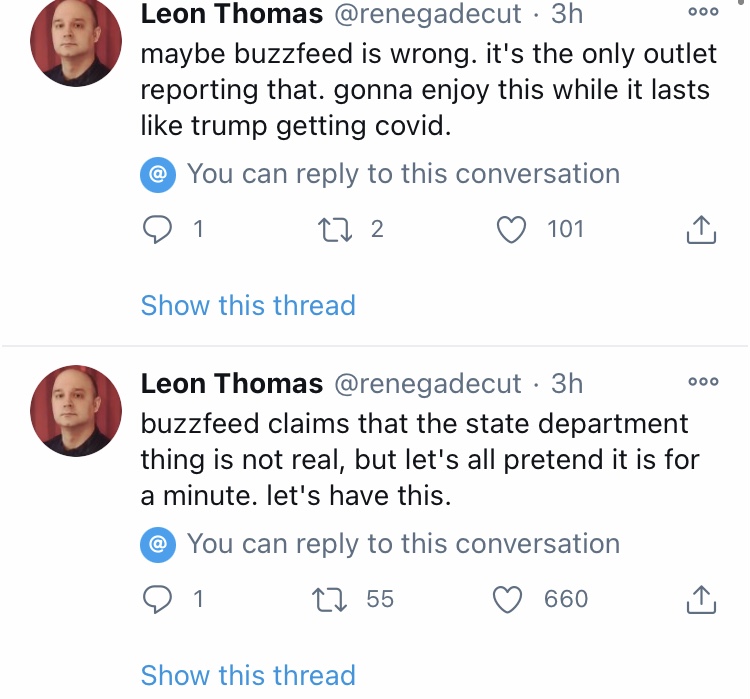This screenshot has height=699, width=750.
Task: Click the @ reply-info icon in second tweet
Action: (x=158, y=544)
